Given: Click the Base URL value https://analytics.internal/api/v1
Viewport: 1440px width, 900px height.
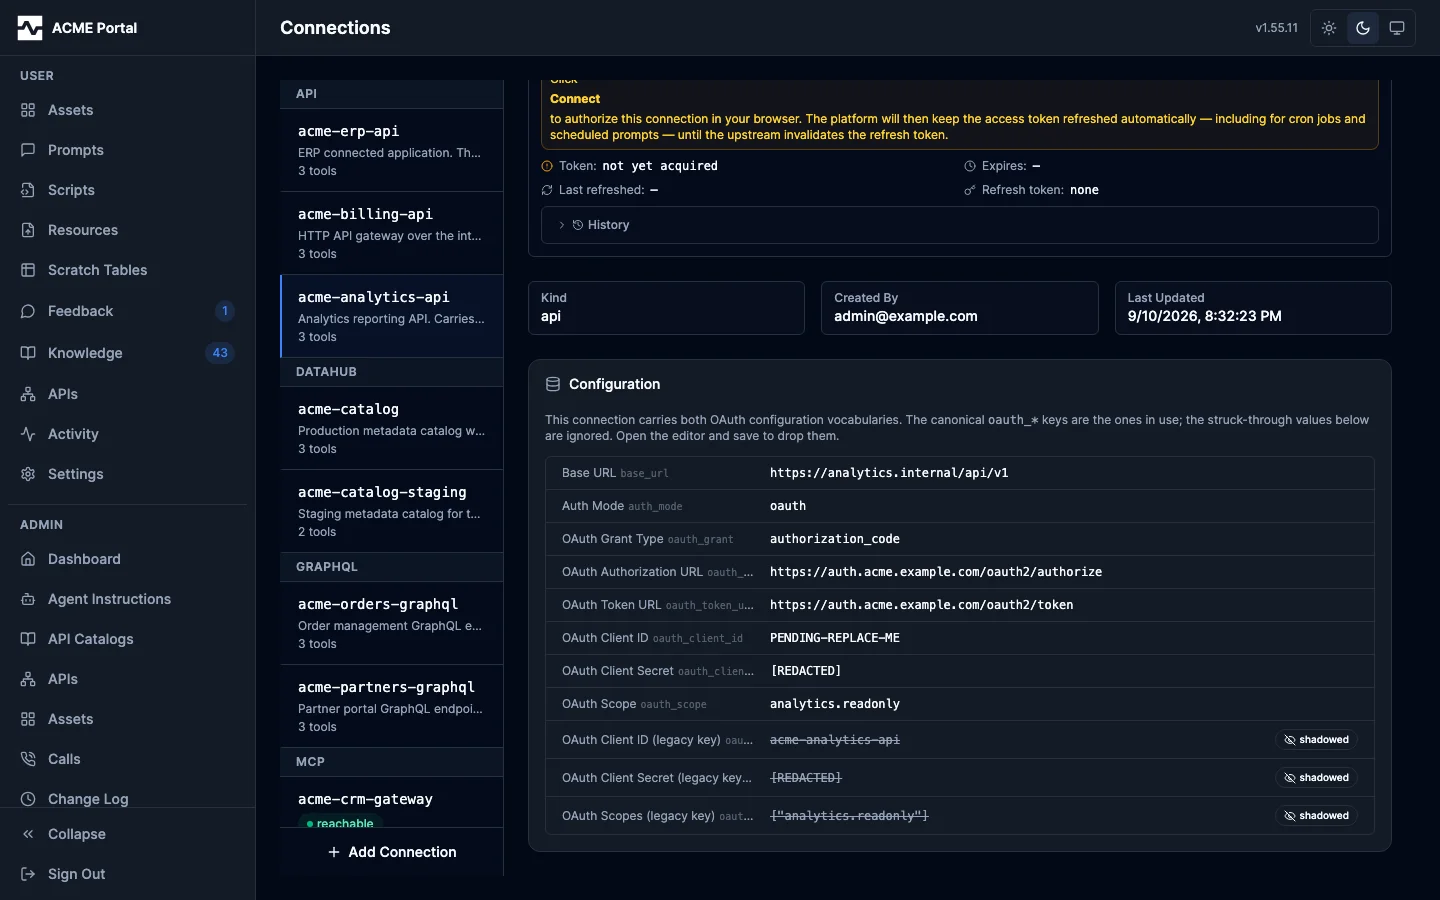Looking at the screenshot, I should point(889,473).
